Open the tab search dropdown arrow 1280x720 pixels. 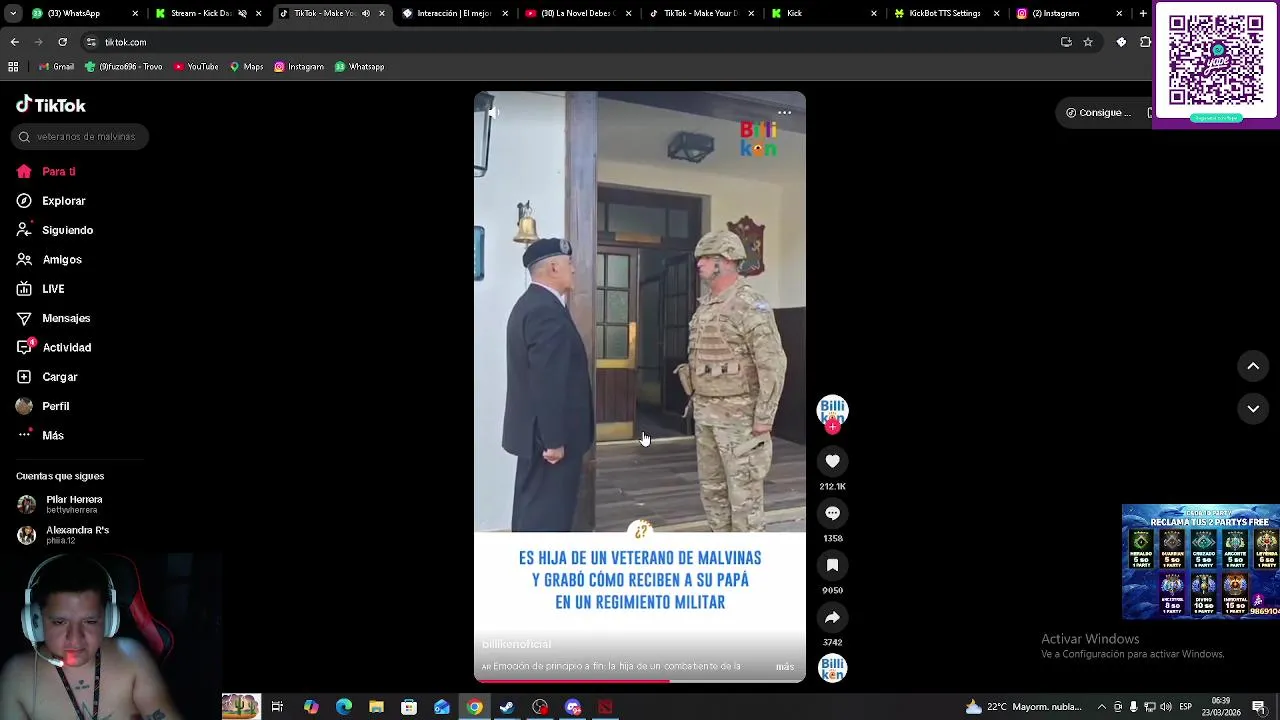[x=13, y=14]
